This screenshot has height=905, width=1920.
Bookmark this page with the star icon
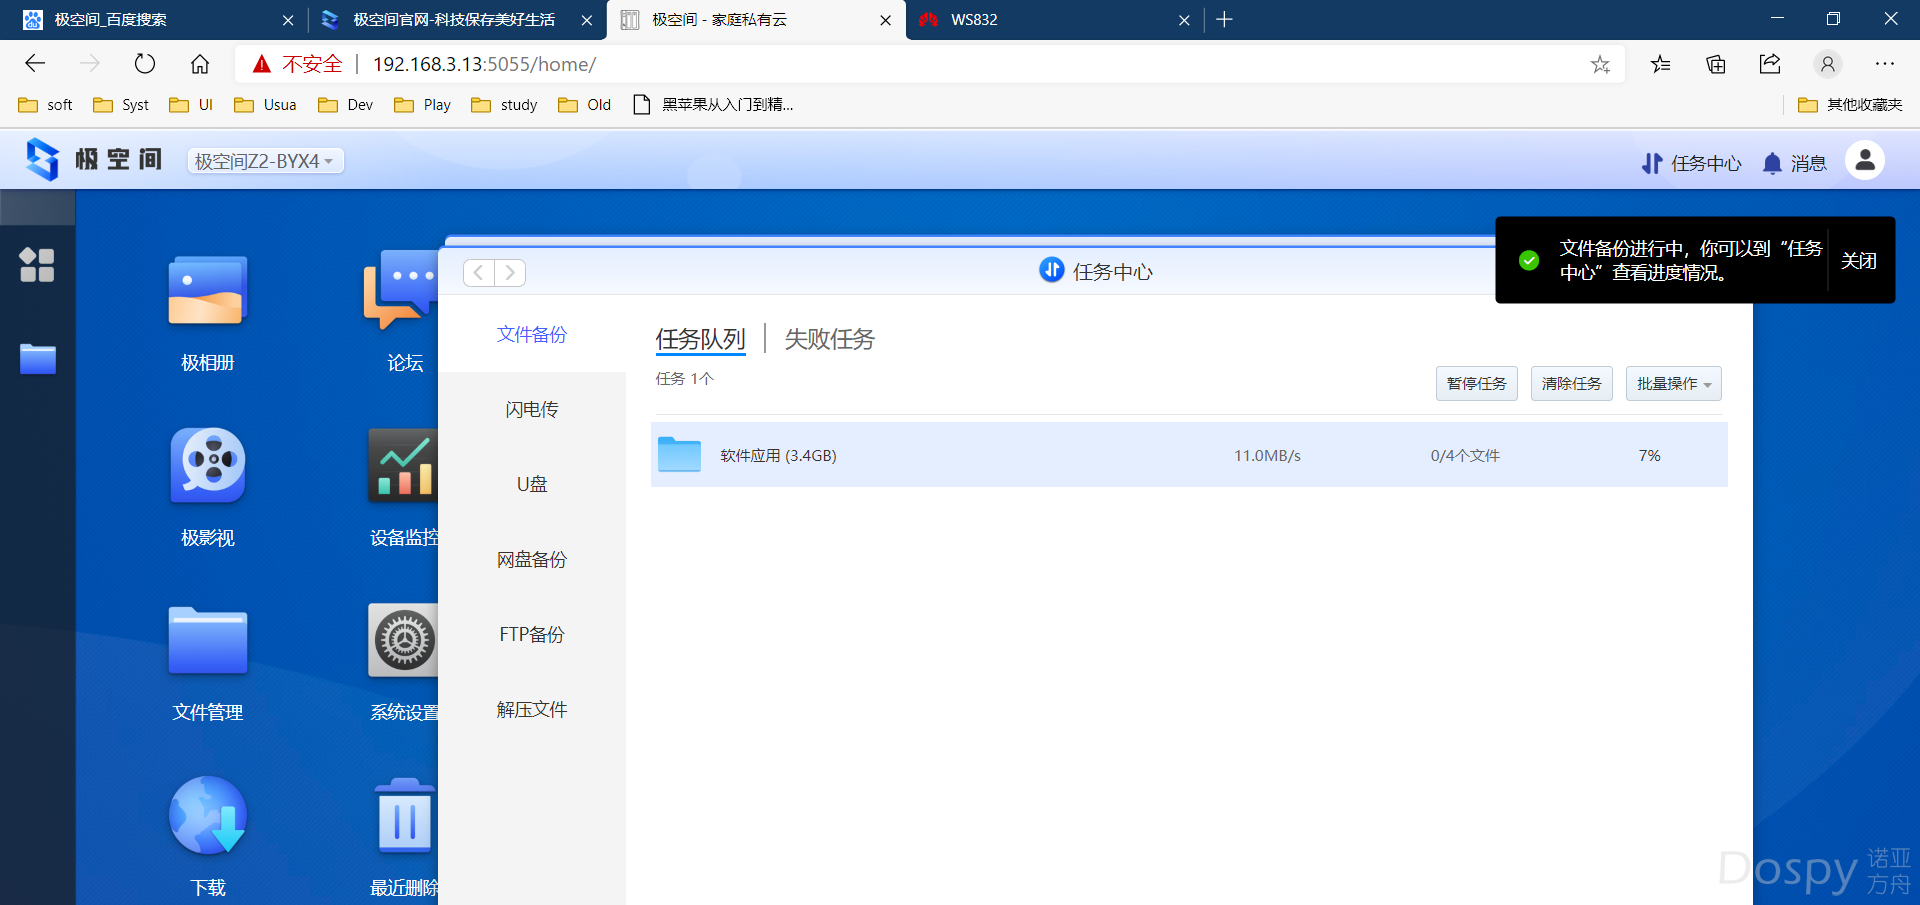click(x=1600, y=64)
